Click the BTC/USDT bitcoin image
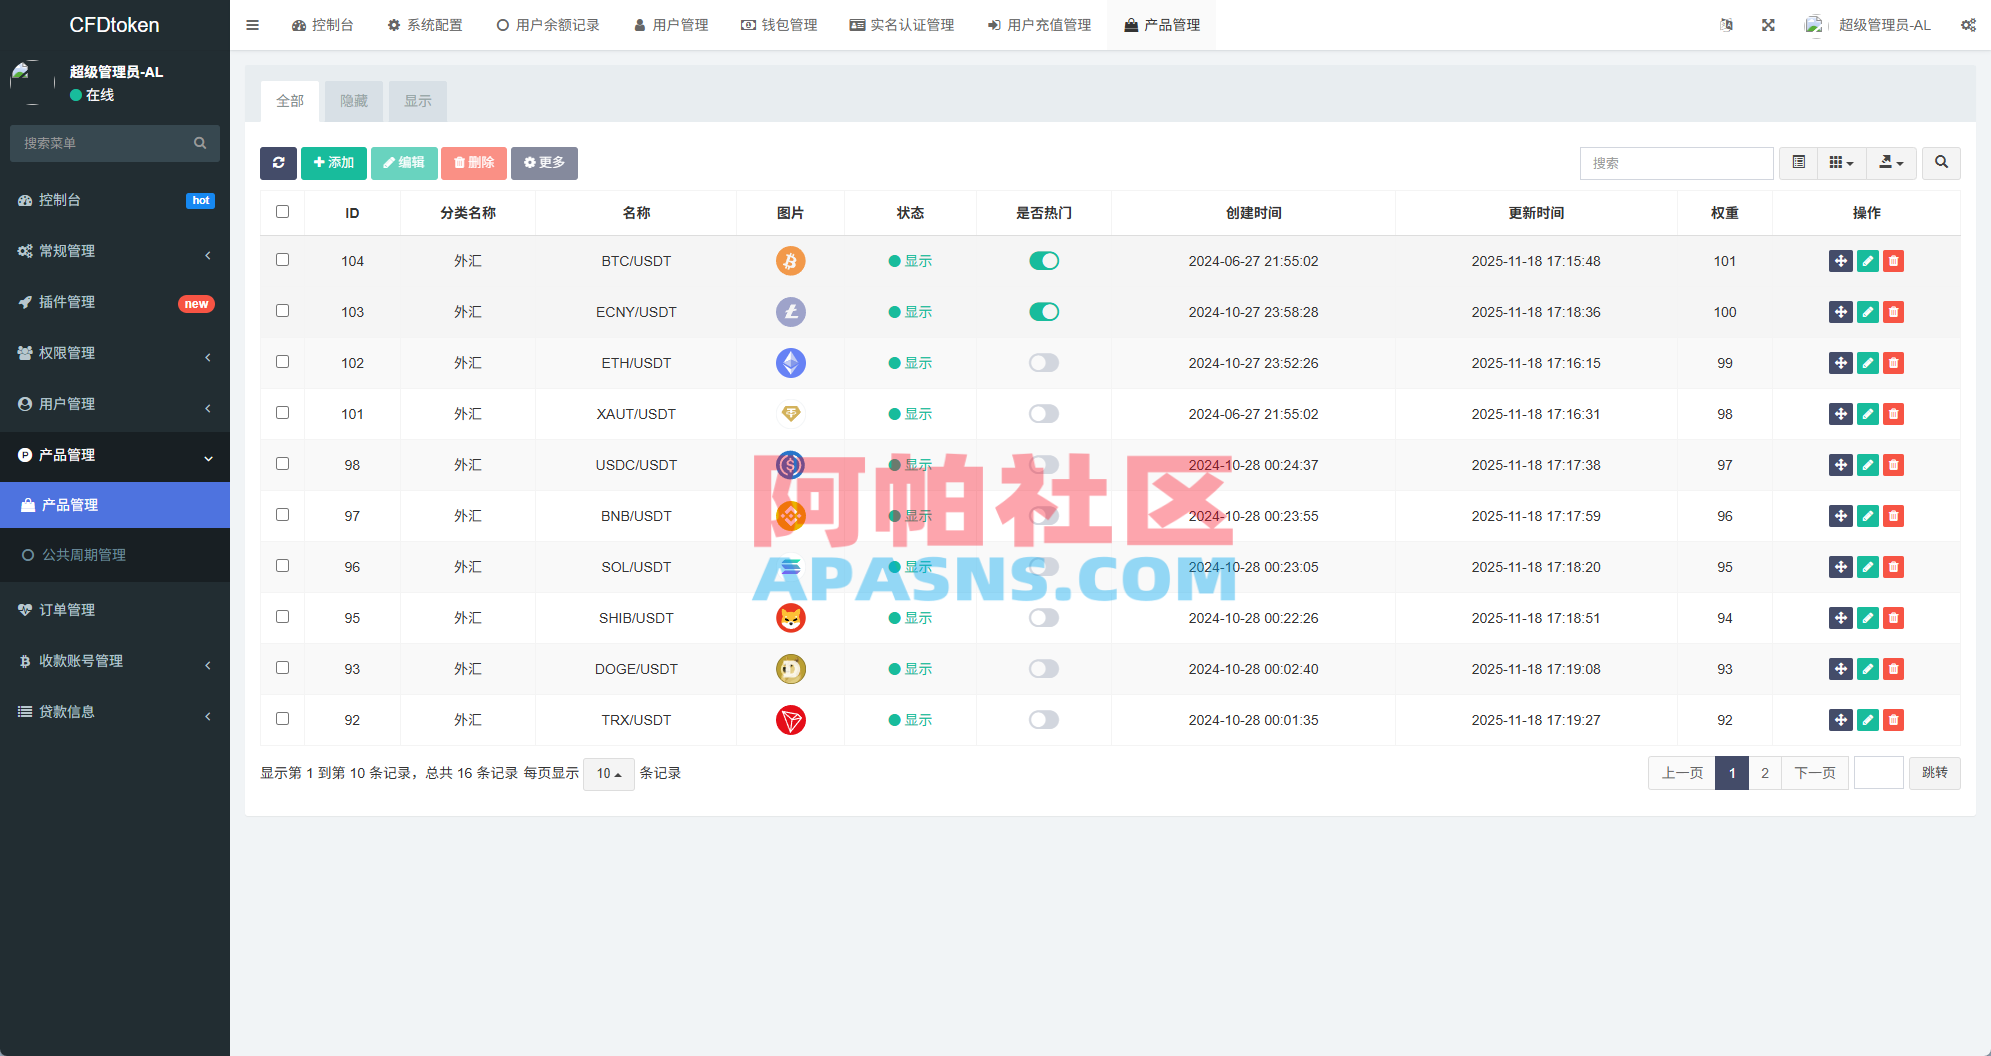 point(791,261)
